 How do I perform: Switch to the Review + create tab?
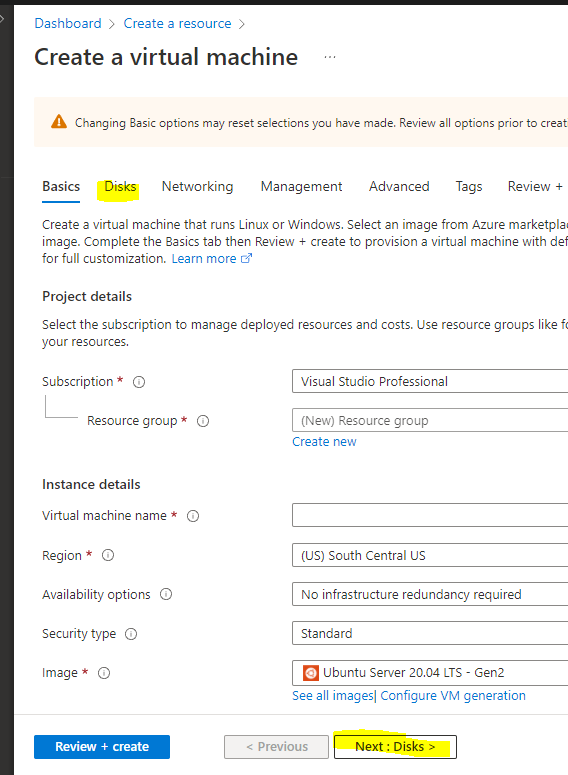[537, 186]
